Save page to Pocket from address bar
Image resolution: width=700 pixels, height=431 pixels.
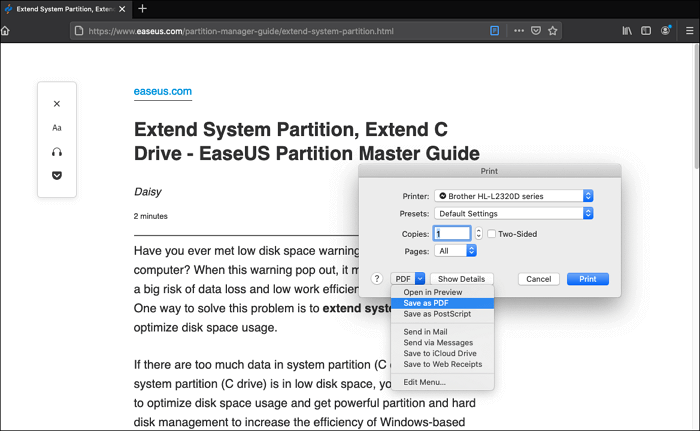[536, 31]
